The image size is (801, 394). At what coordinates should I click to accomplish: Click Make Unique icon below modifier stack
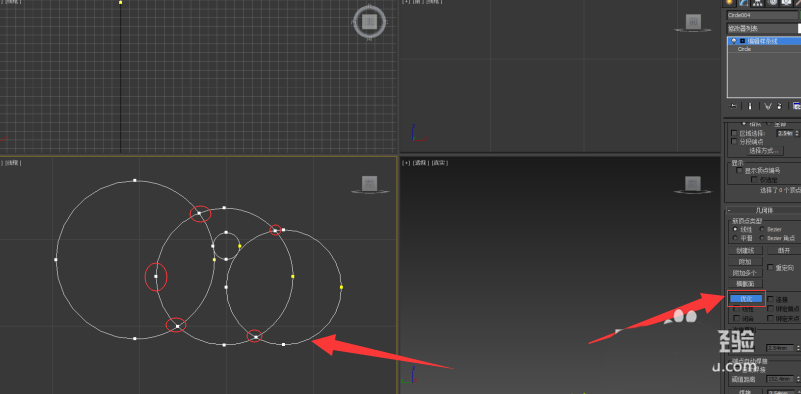coord(768,106)
